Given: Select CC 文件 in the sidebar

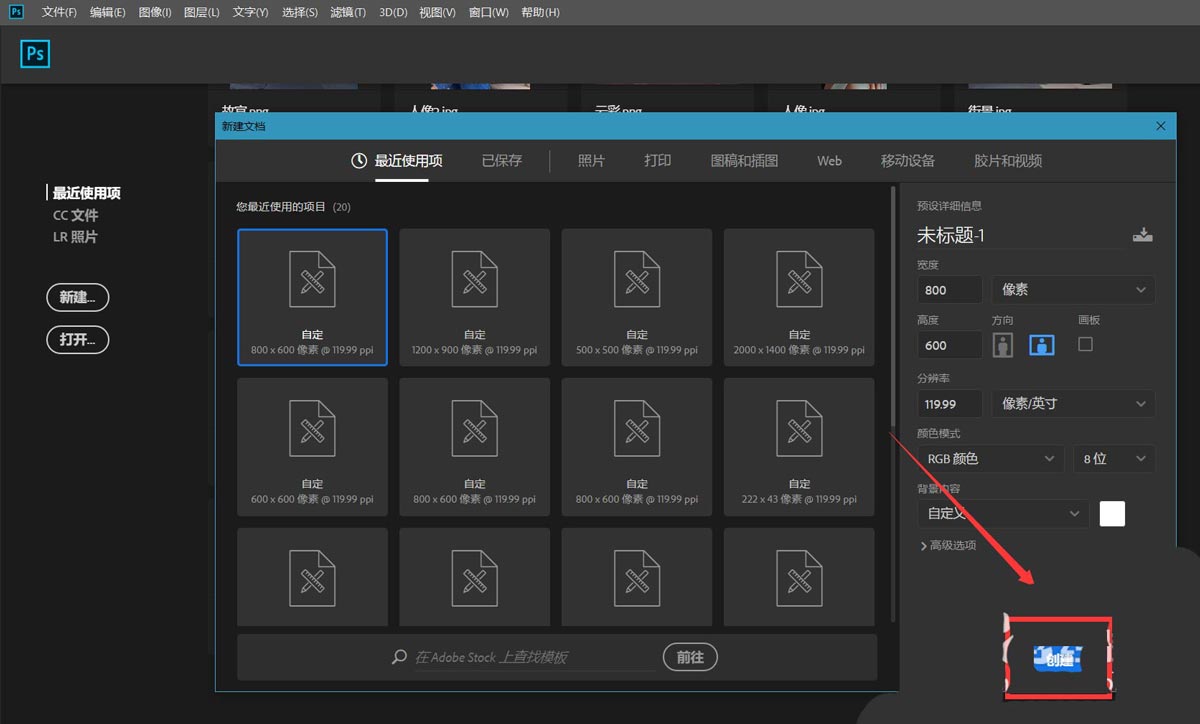Looking at the screenshot, I should [x=75, y=215].
